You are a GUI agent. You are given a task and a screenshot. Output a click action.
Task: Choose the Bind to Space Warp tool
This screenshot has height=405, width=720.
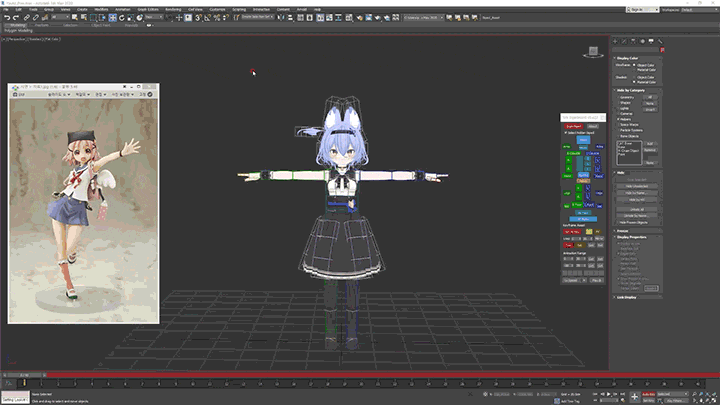pos(45,17)
